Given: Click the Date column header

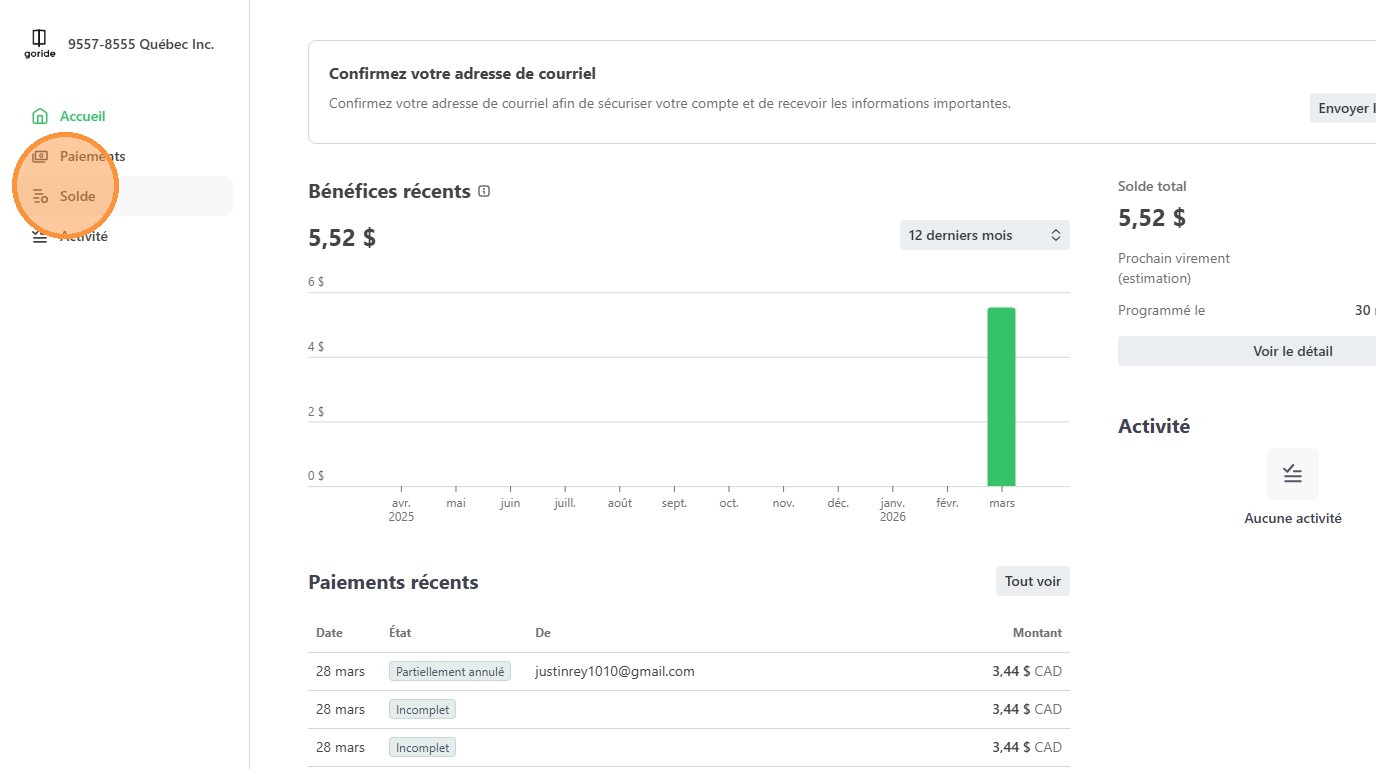Looking at the screenshot, I should (x=329, y=633).
